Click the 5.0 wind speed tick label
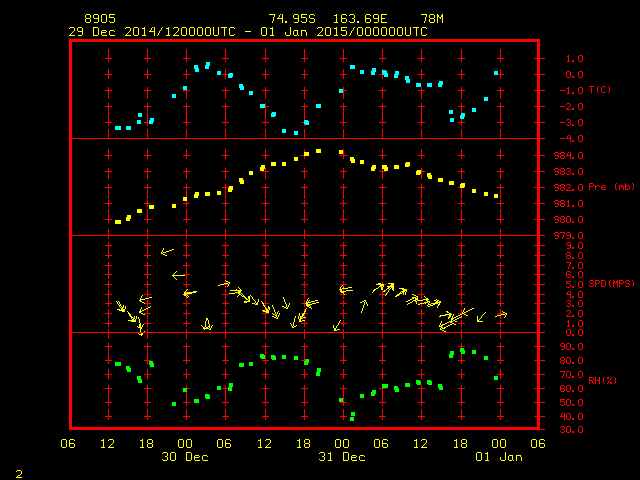The width and height of the screenshot is (640, 480). 574,284
